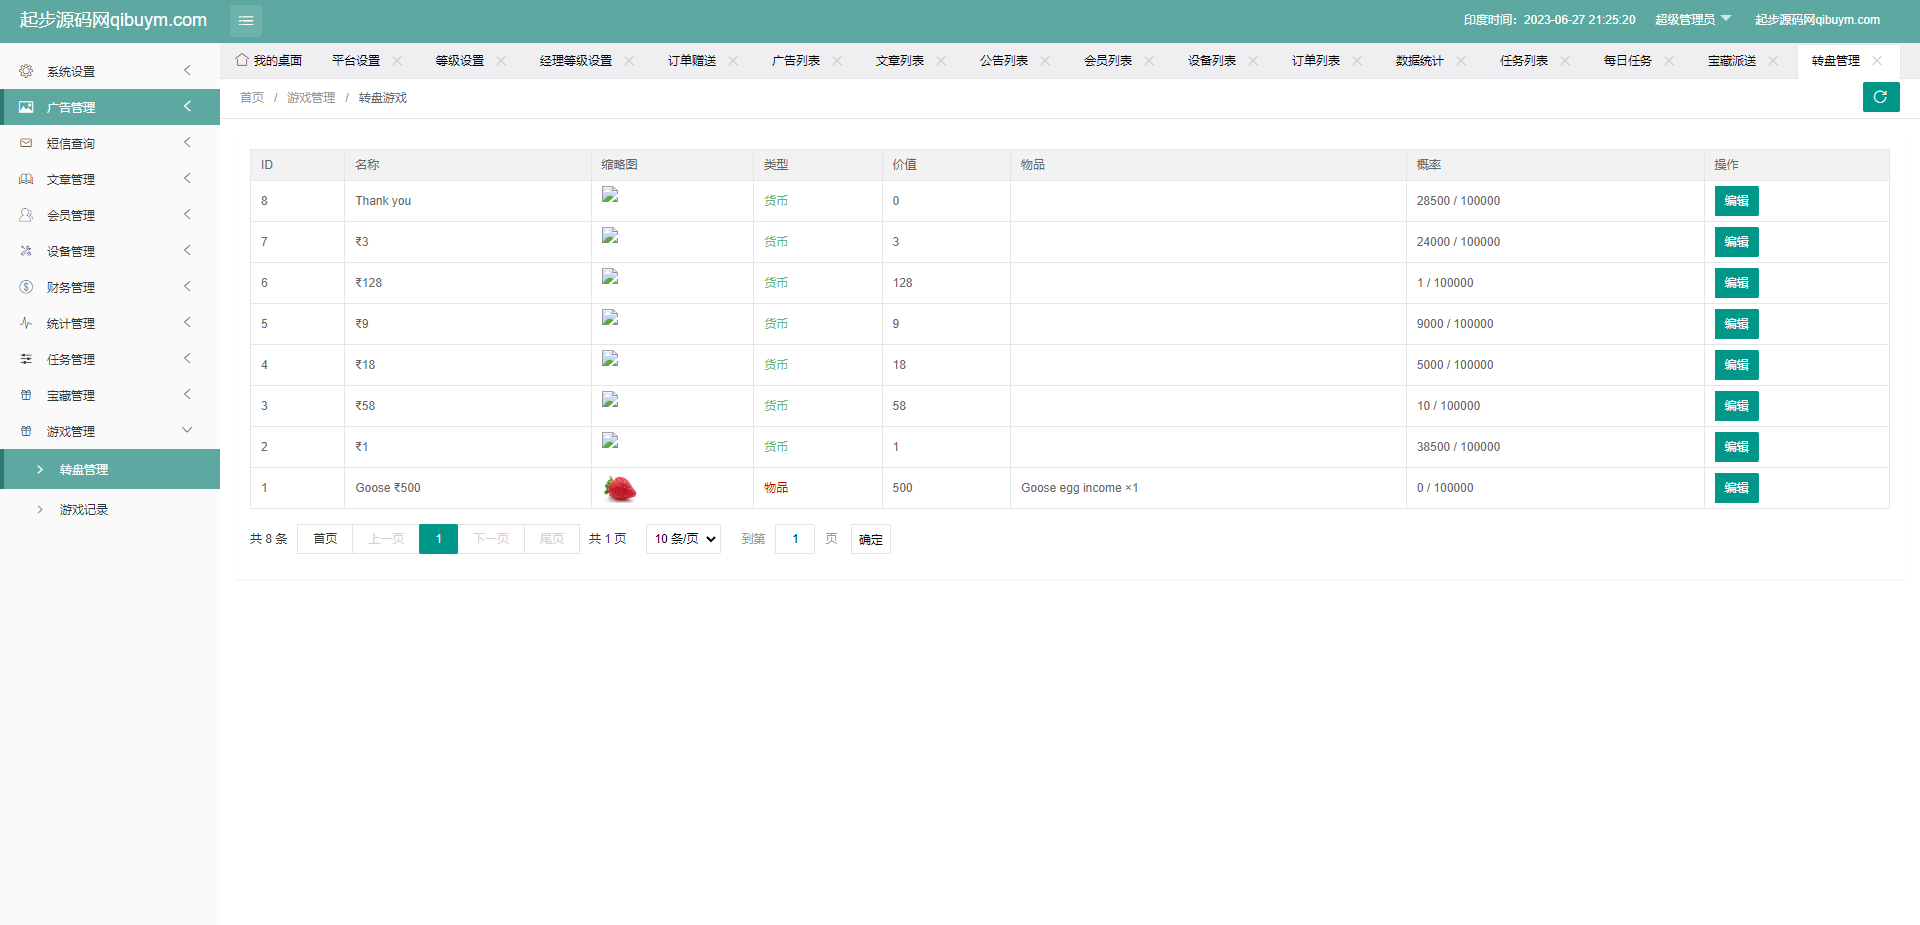Switch to the 订单列表 tab

click(x=1315, y=61)
